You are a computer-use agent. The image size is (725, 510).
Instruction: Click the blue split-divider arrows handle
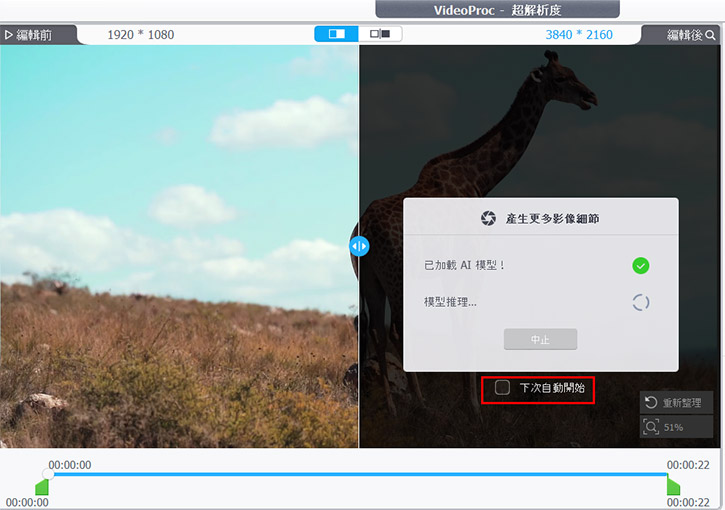[x=359, y=246]
